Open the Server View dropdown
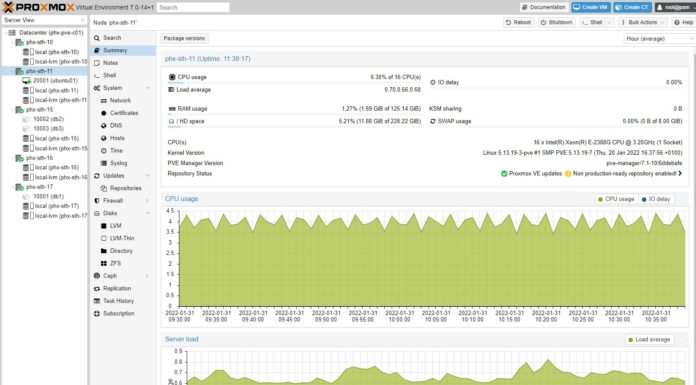This screenshot has height=385, width=696. (x=44, y=20)
